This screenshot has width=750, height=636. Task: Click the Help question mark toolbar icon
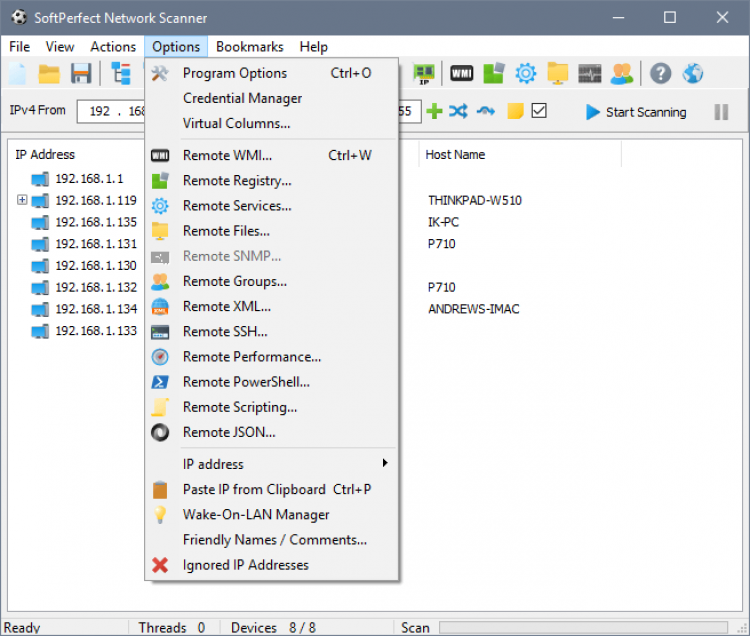pyautogui.click(x=661, y=74)
